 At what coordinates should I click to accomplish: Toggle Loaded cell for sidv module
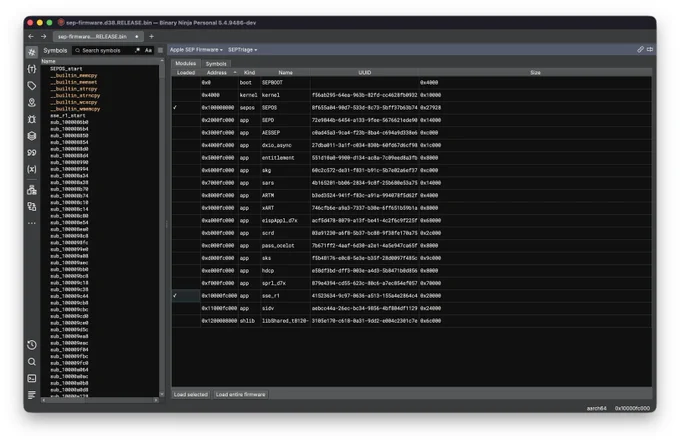tap(186, 308)
